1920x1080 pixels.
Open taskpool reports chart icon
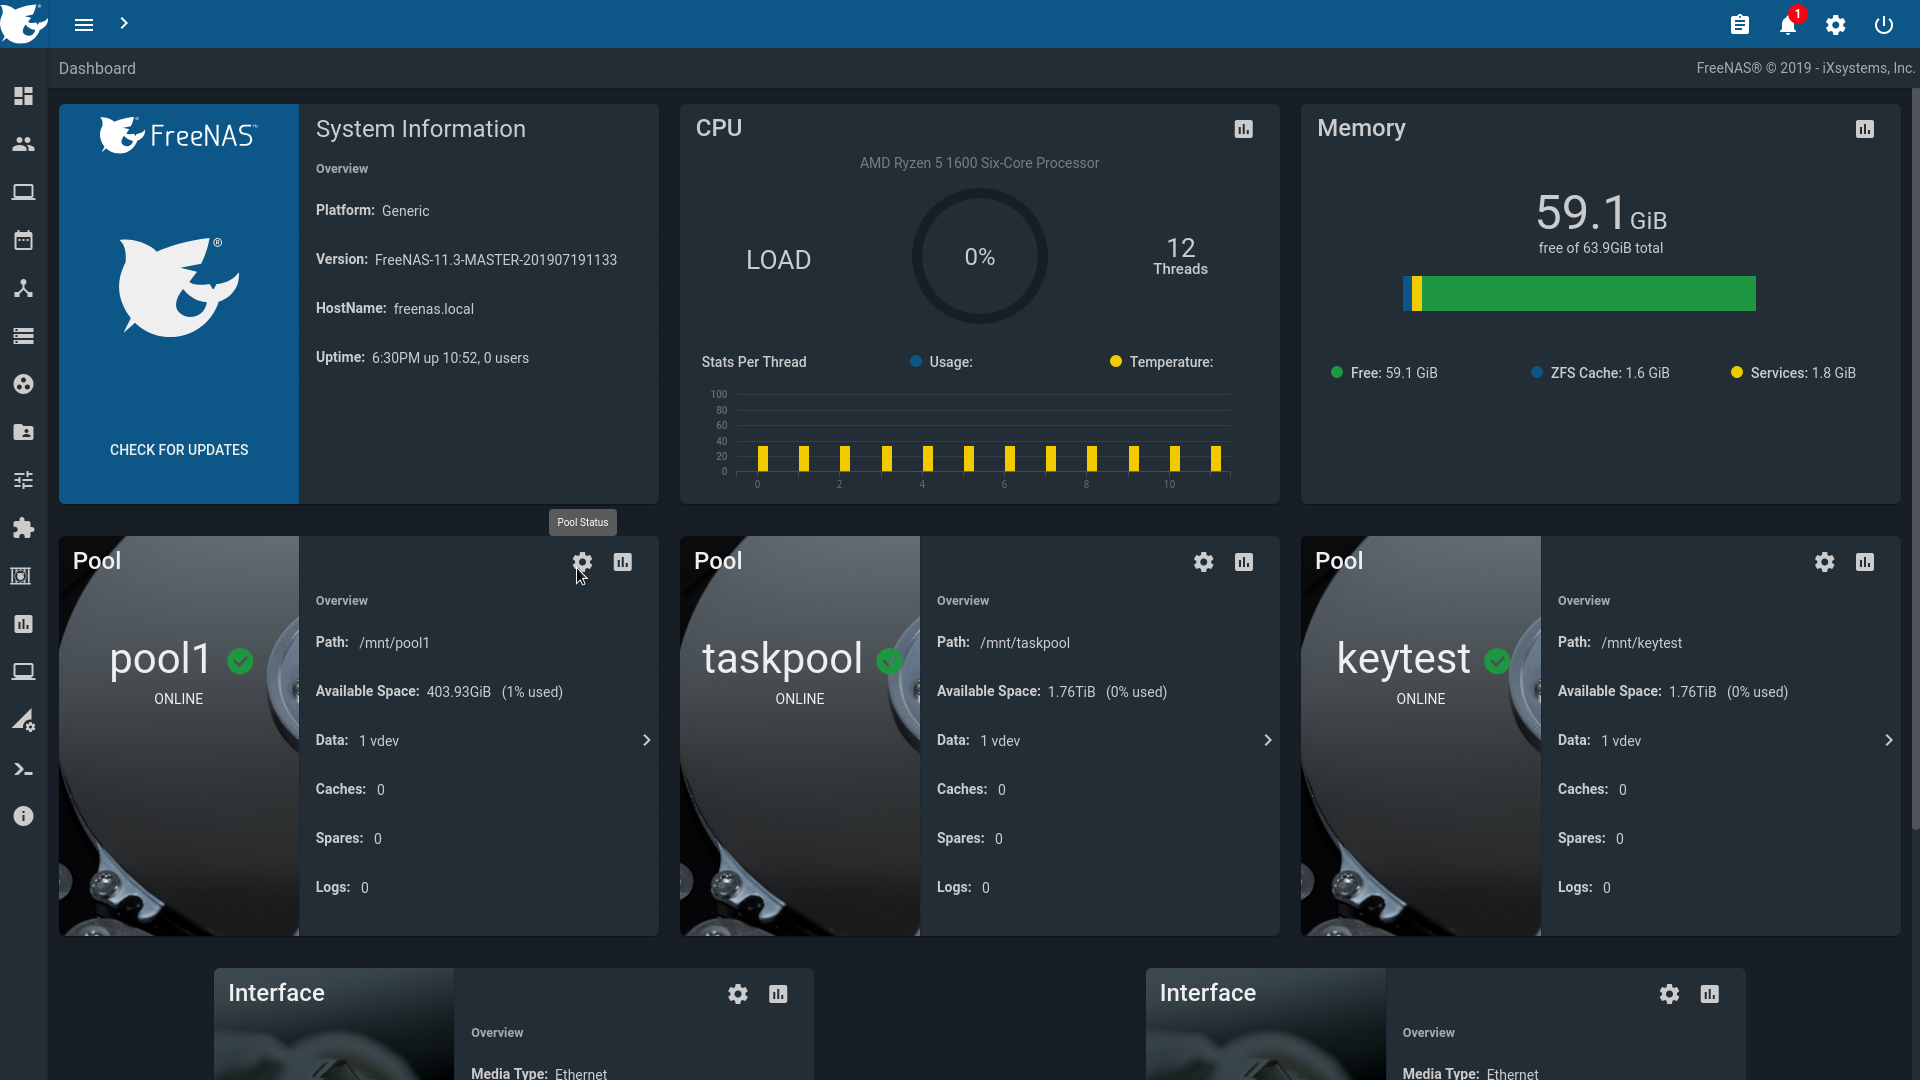(x=1244, y=562)
